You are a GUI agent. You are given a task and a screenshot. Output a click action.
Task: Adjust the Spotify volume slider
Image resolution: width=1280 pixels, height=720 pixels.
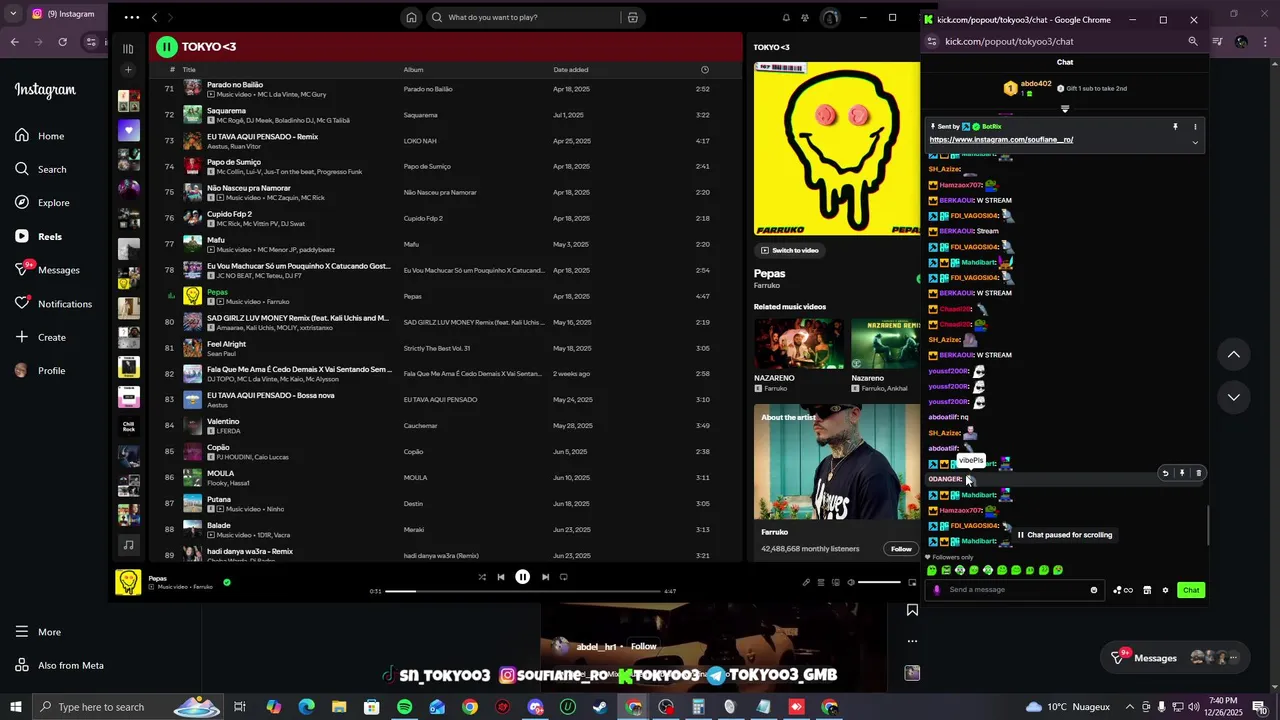point(880,582)
